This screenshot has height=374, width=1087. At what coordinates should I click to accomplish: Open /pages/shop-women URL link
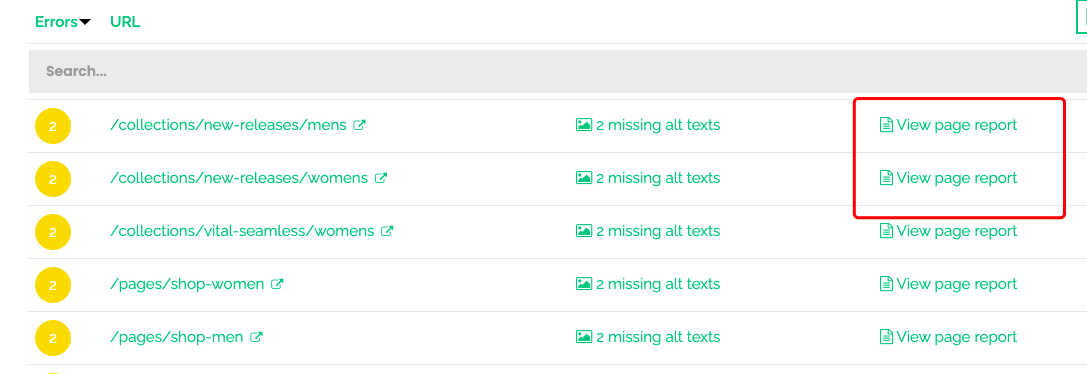[187, 284]
